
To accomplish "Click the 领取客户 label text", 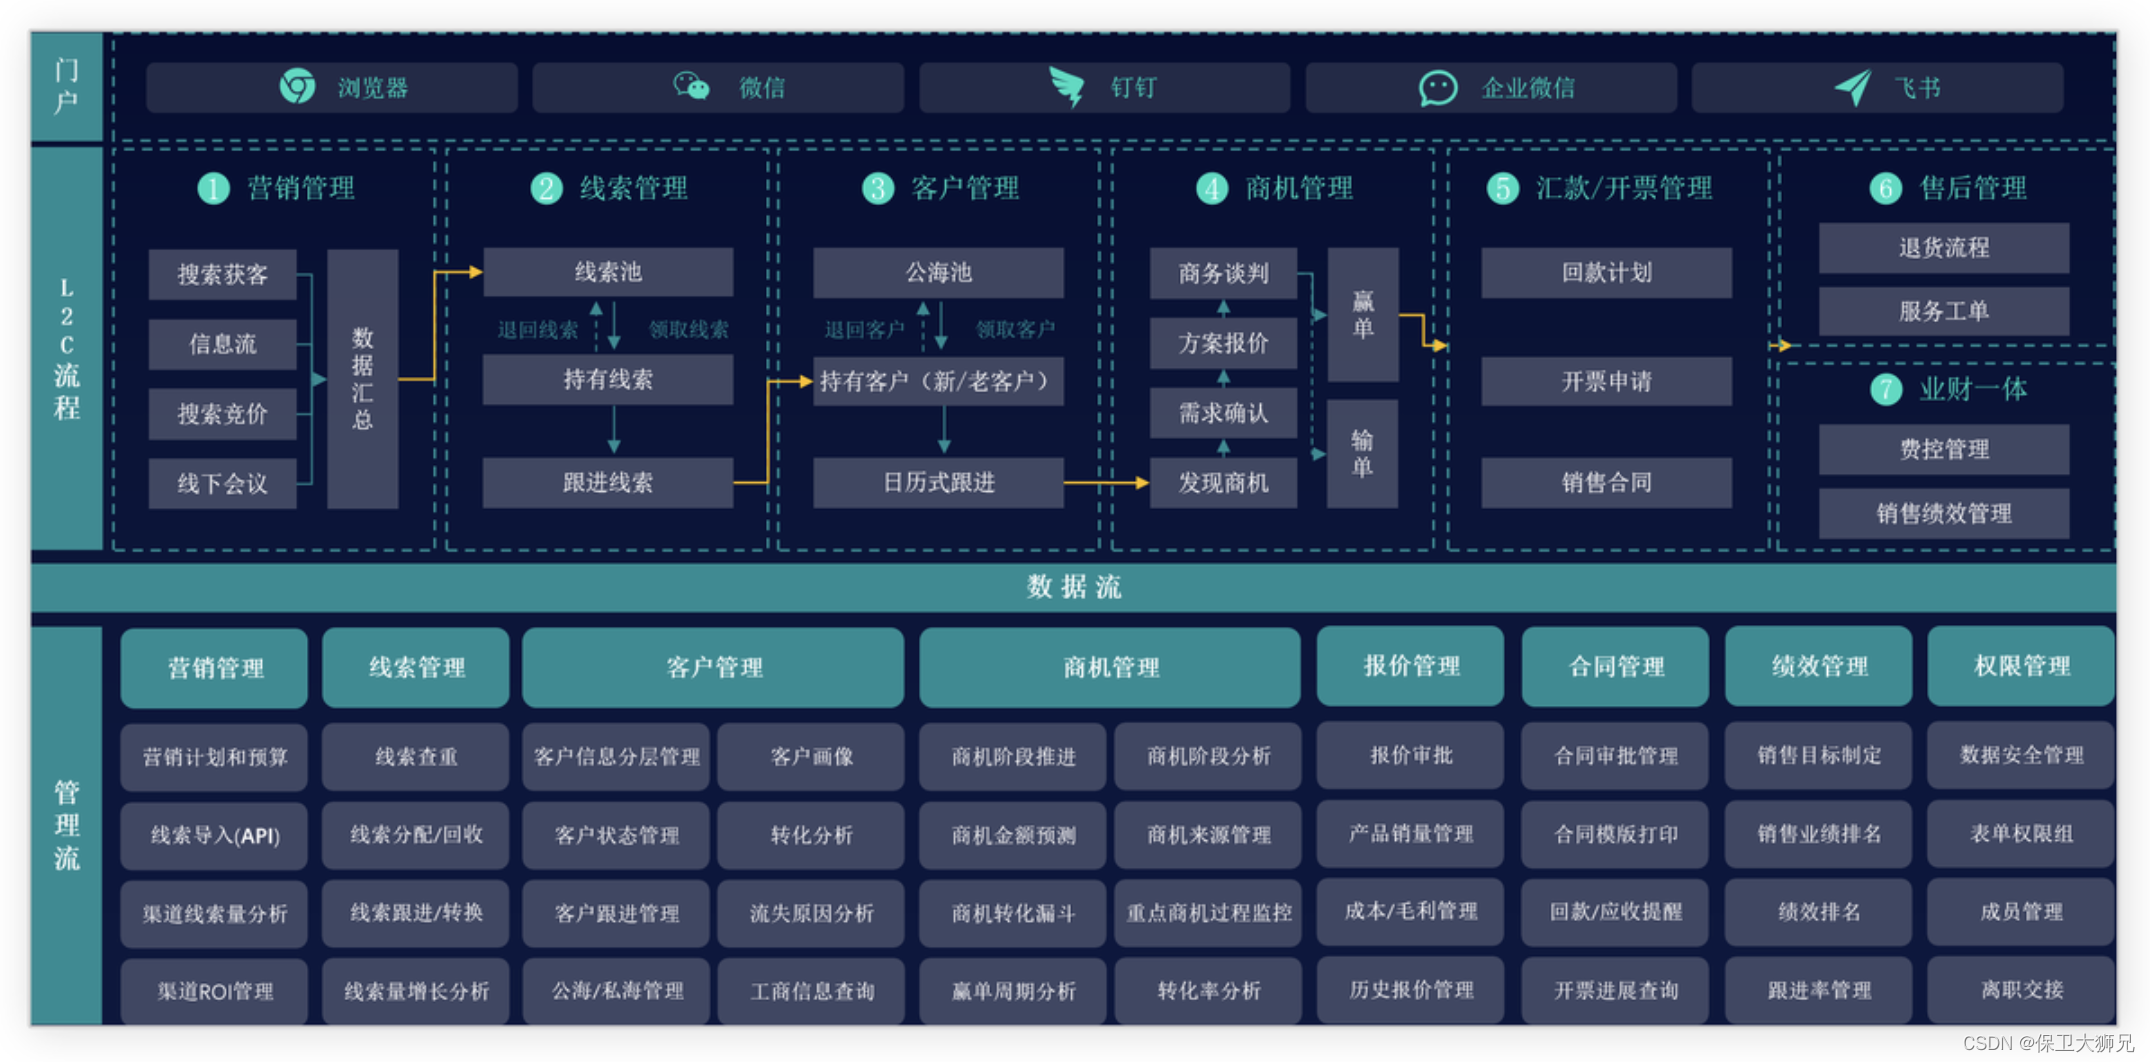I will 1015,330.
